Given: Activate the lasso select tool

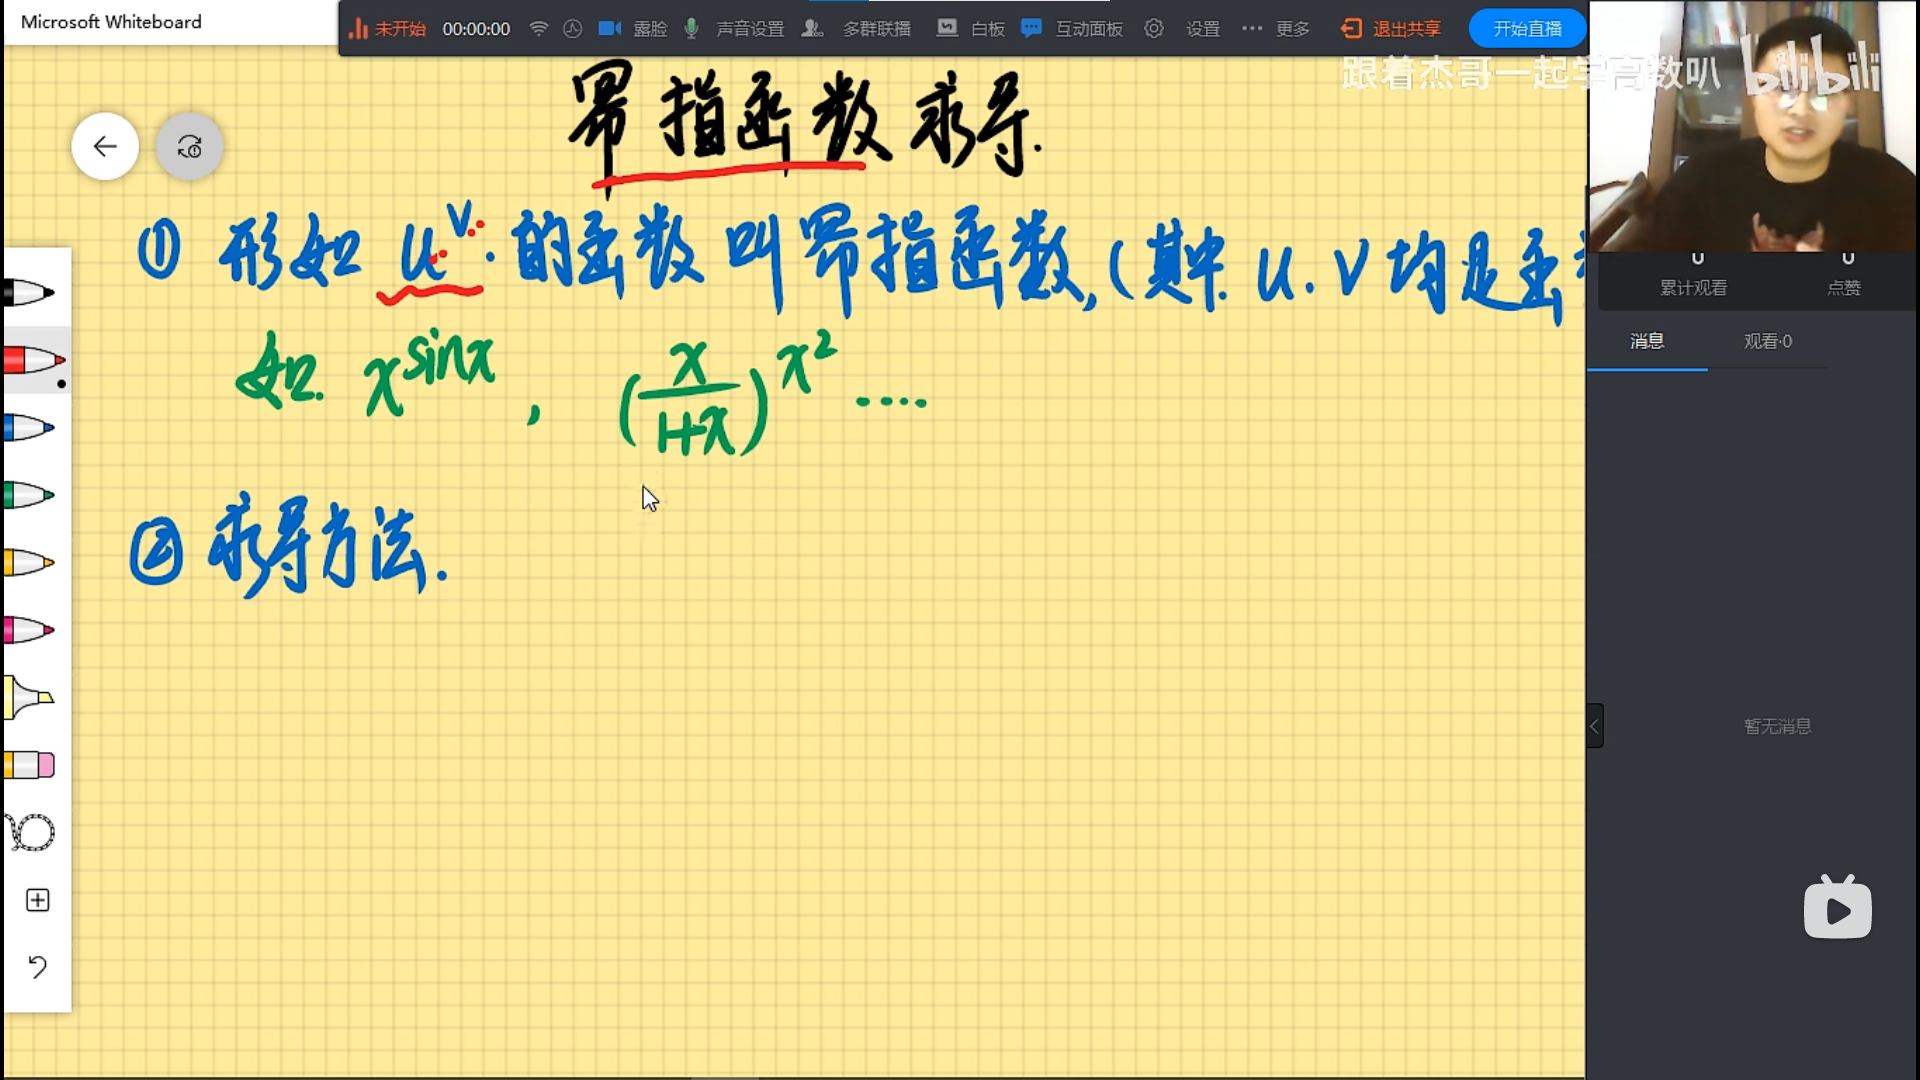Looking at the screenshot, I should (32, 832).
